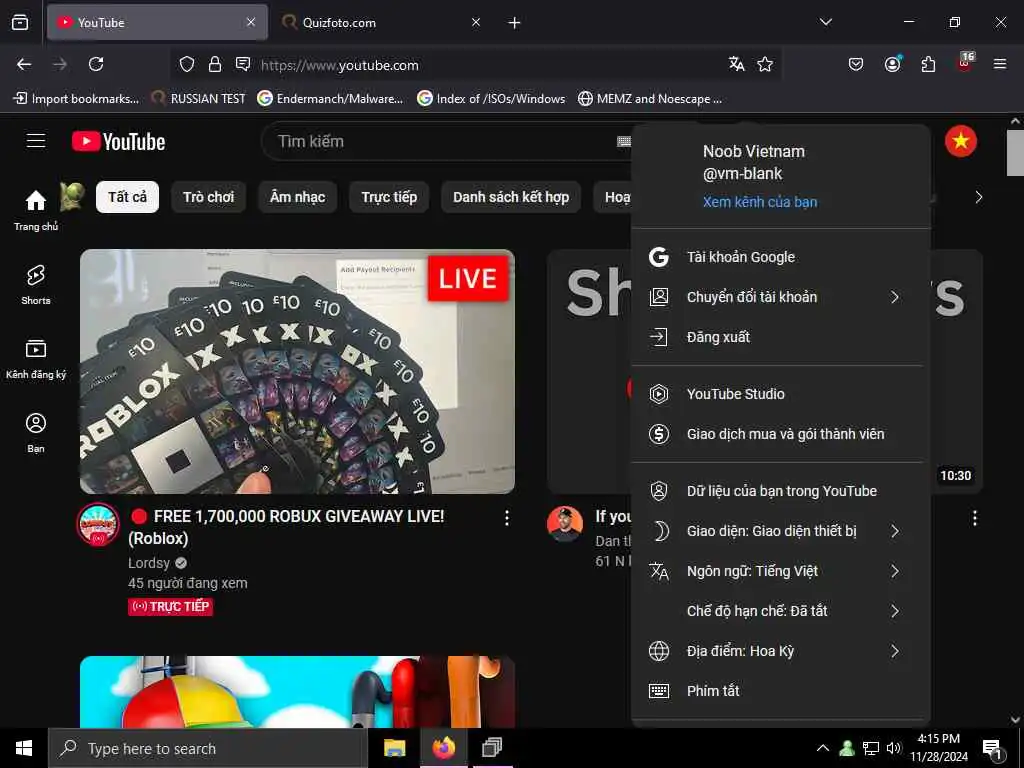
Task: Click the Xem kênh của bạn link
Action: pos(760,202)
